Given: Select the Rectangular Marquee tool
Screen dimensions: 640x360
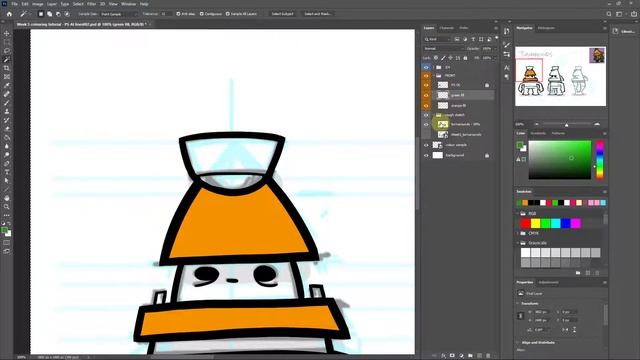Looking at the screenshot, I should click(x=7, y=42).
